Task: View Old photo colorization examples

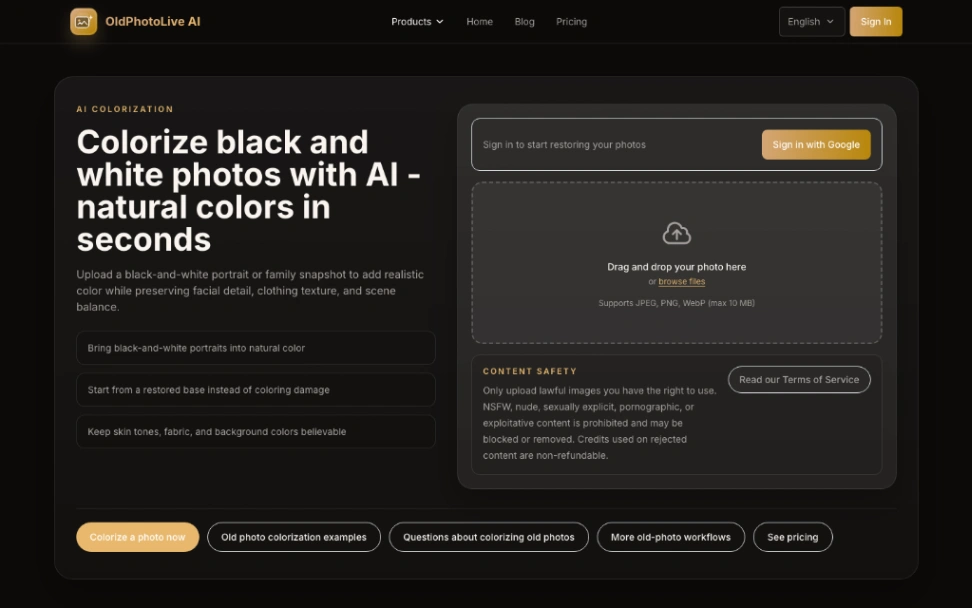Action: point(294,537)
